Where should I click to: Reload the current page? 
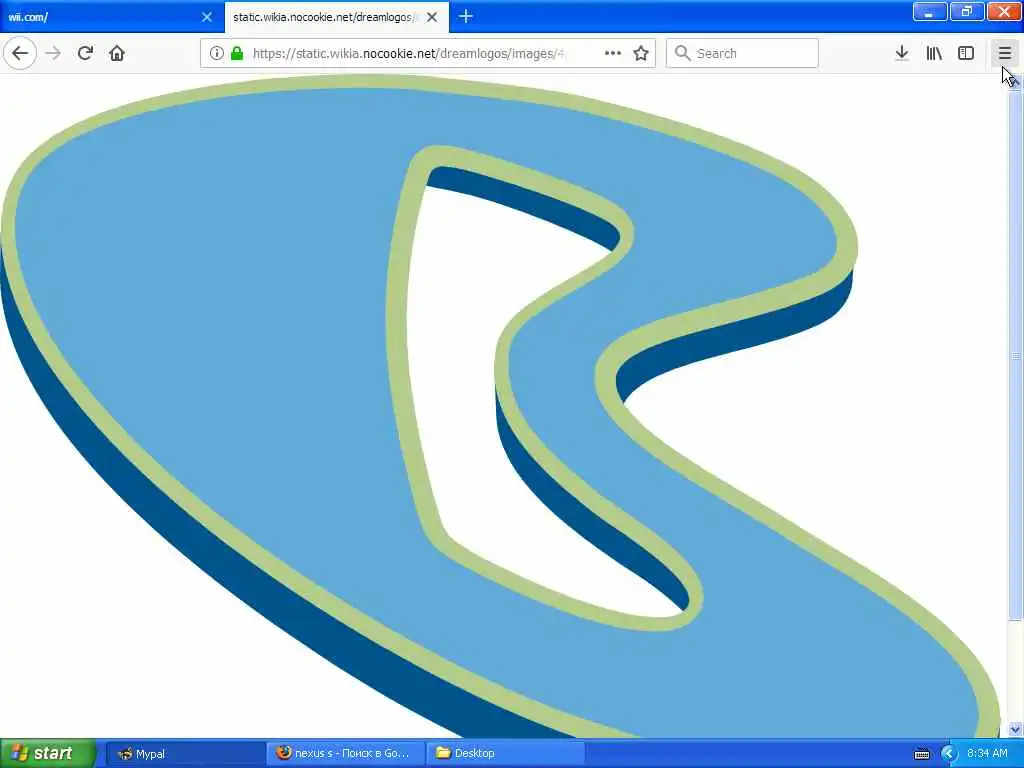point(85,53)
